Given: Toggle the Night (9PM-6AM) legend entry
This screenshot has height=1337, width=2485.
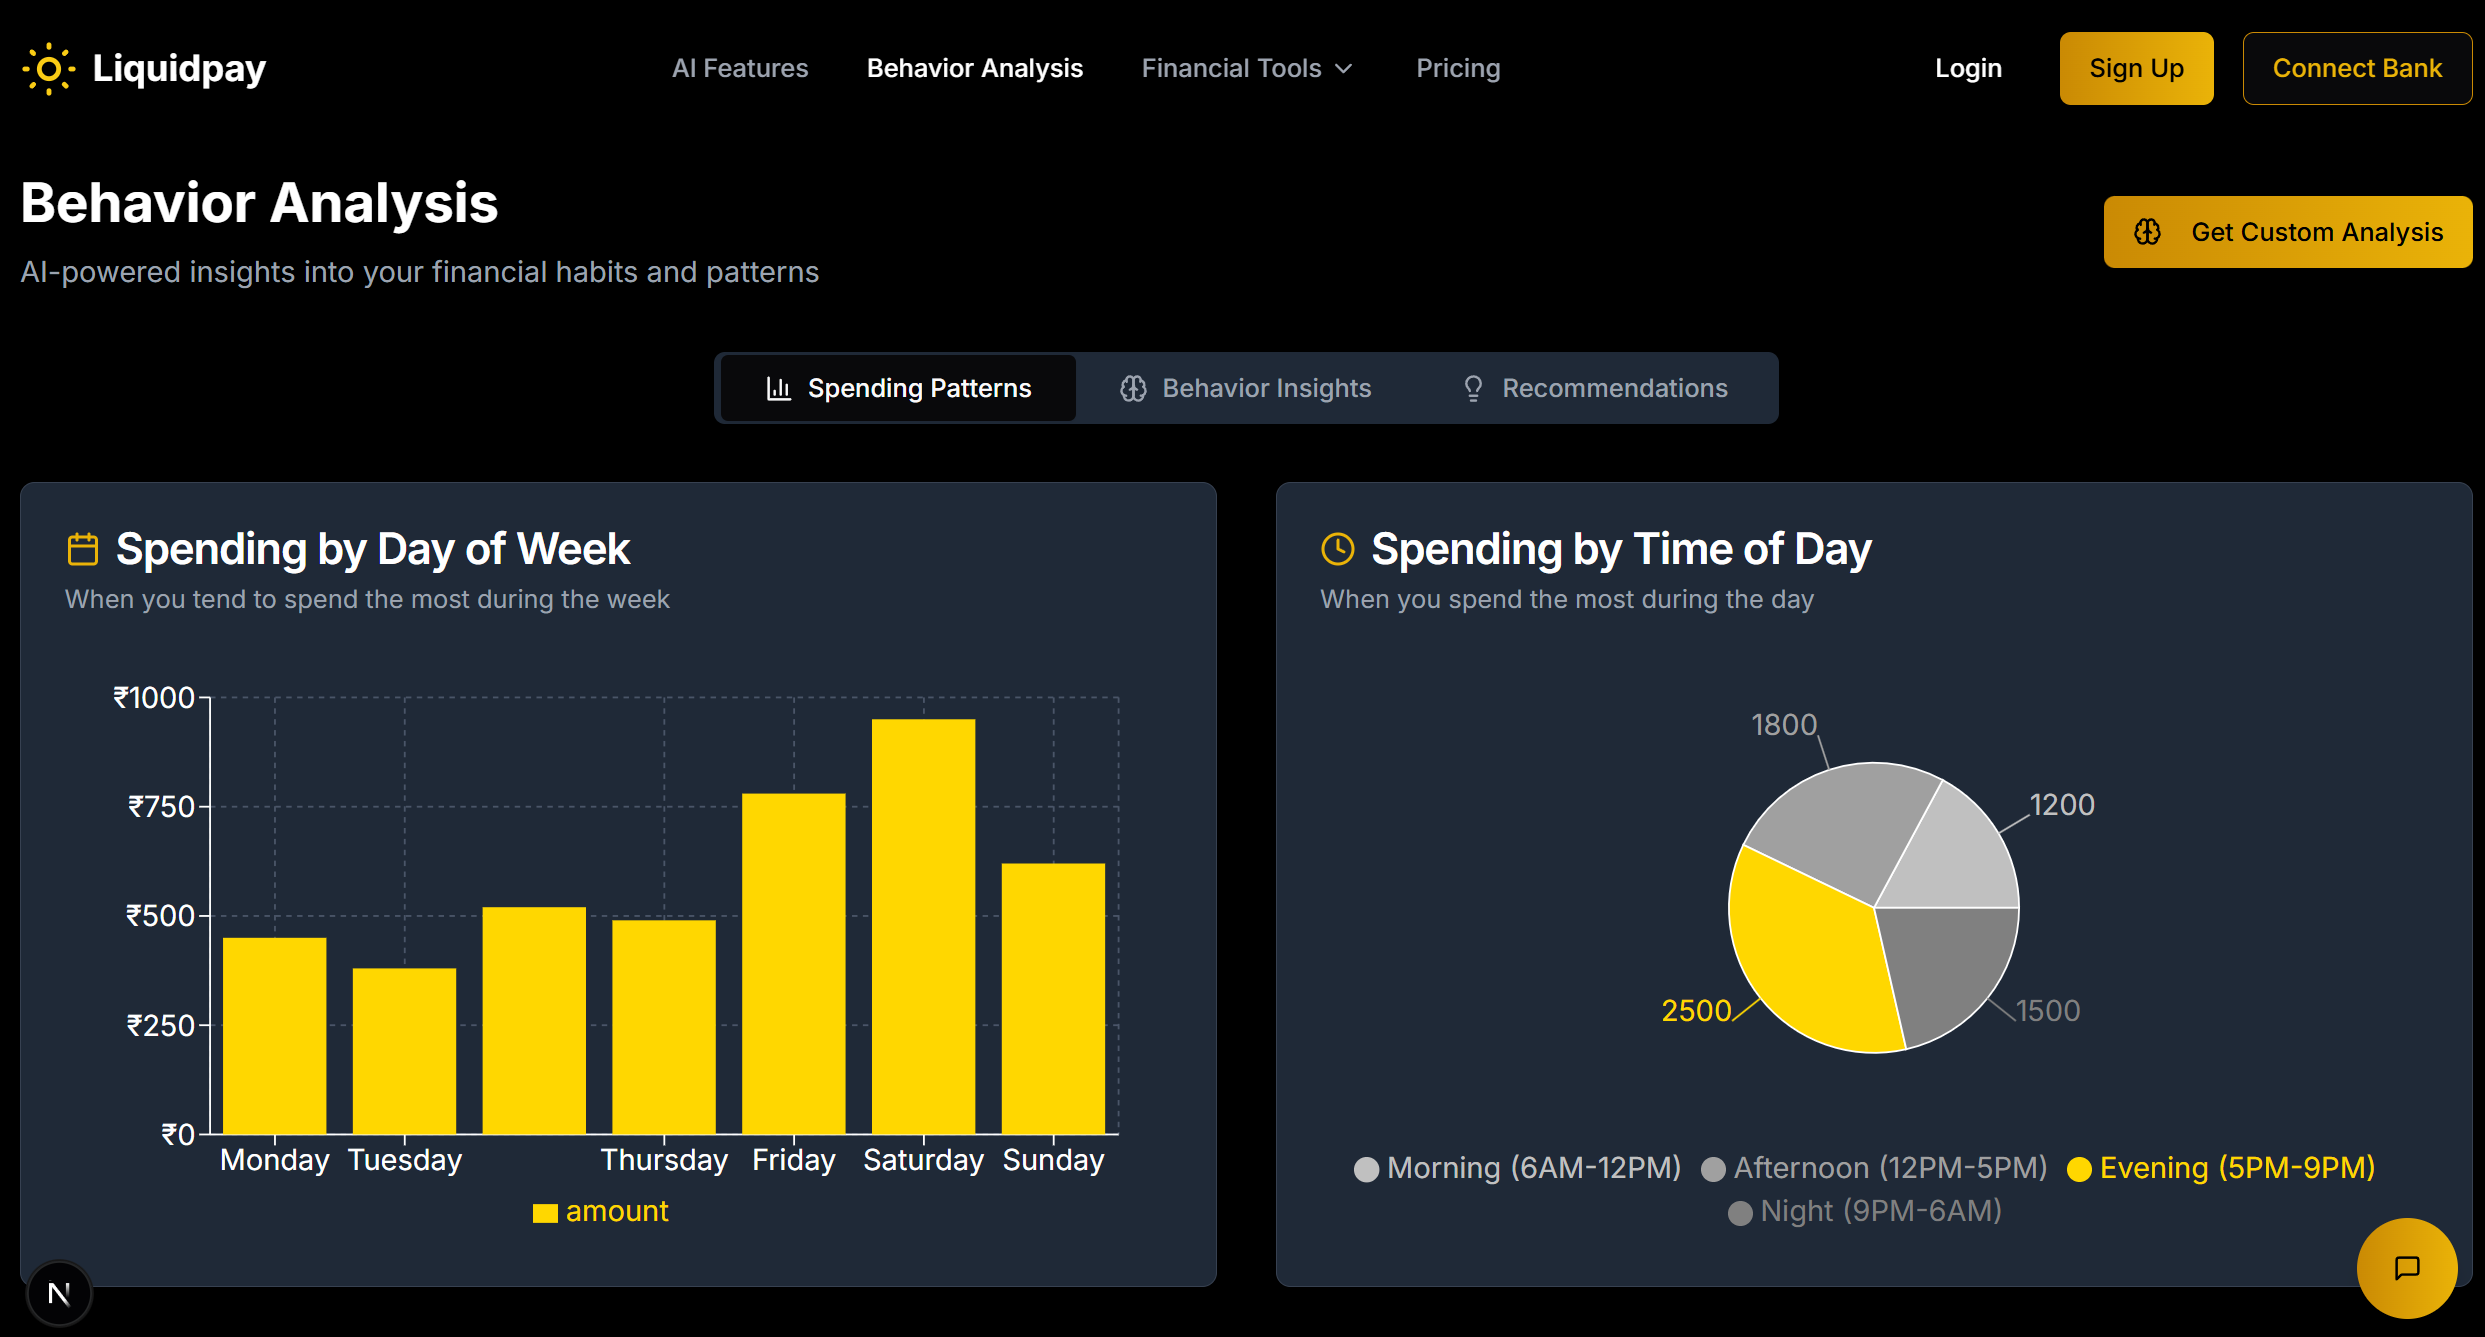Looking at the screenshot, I should click(x=1865, y=1211).
